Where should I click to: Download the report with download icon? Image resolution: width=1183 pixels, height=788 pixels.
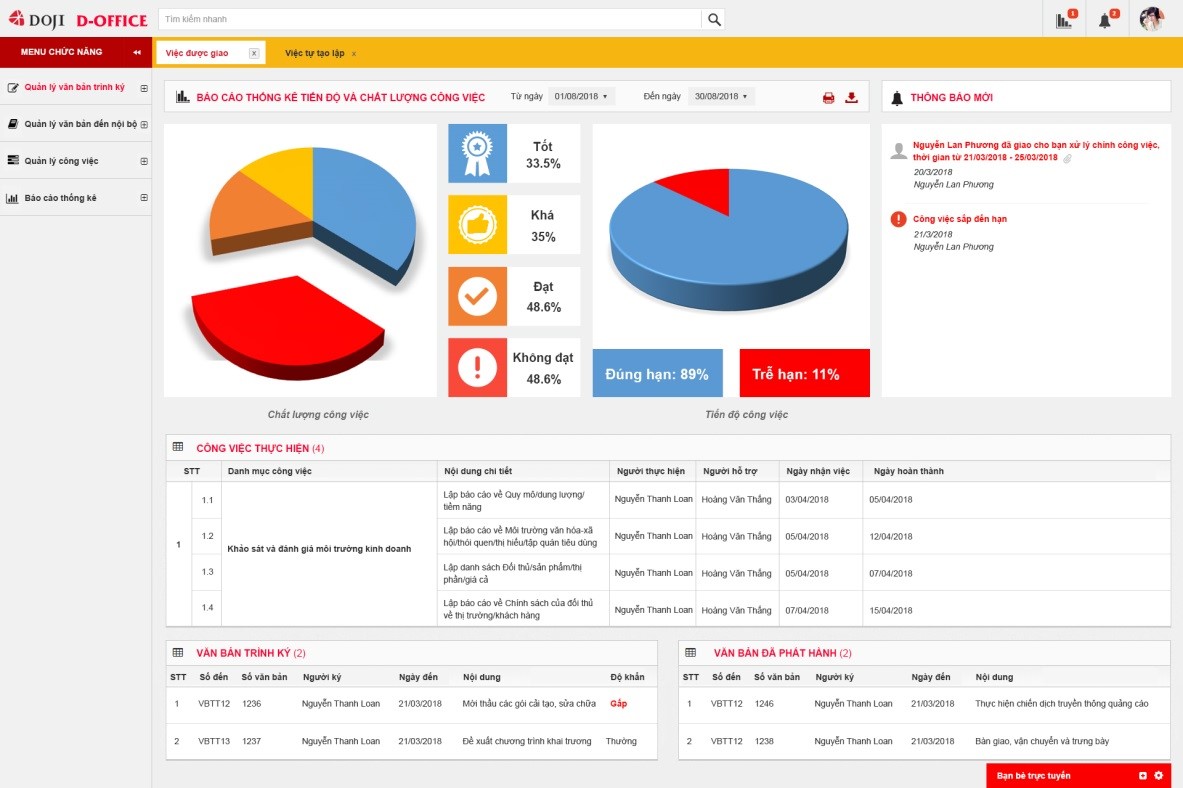[x=852, y=97]
